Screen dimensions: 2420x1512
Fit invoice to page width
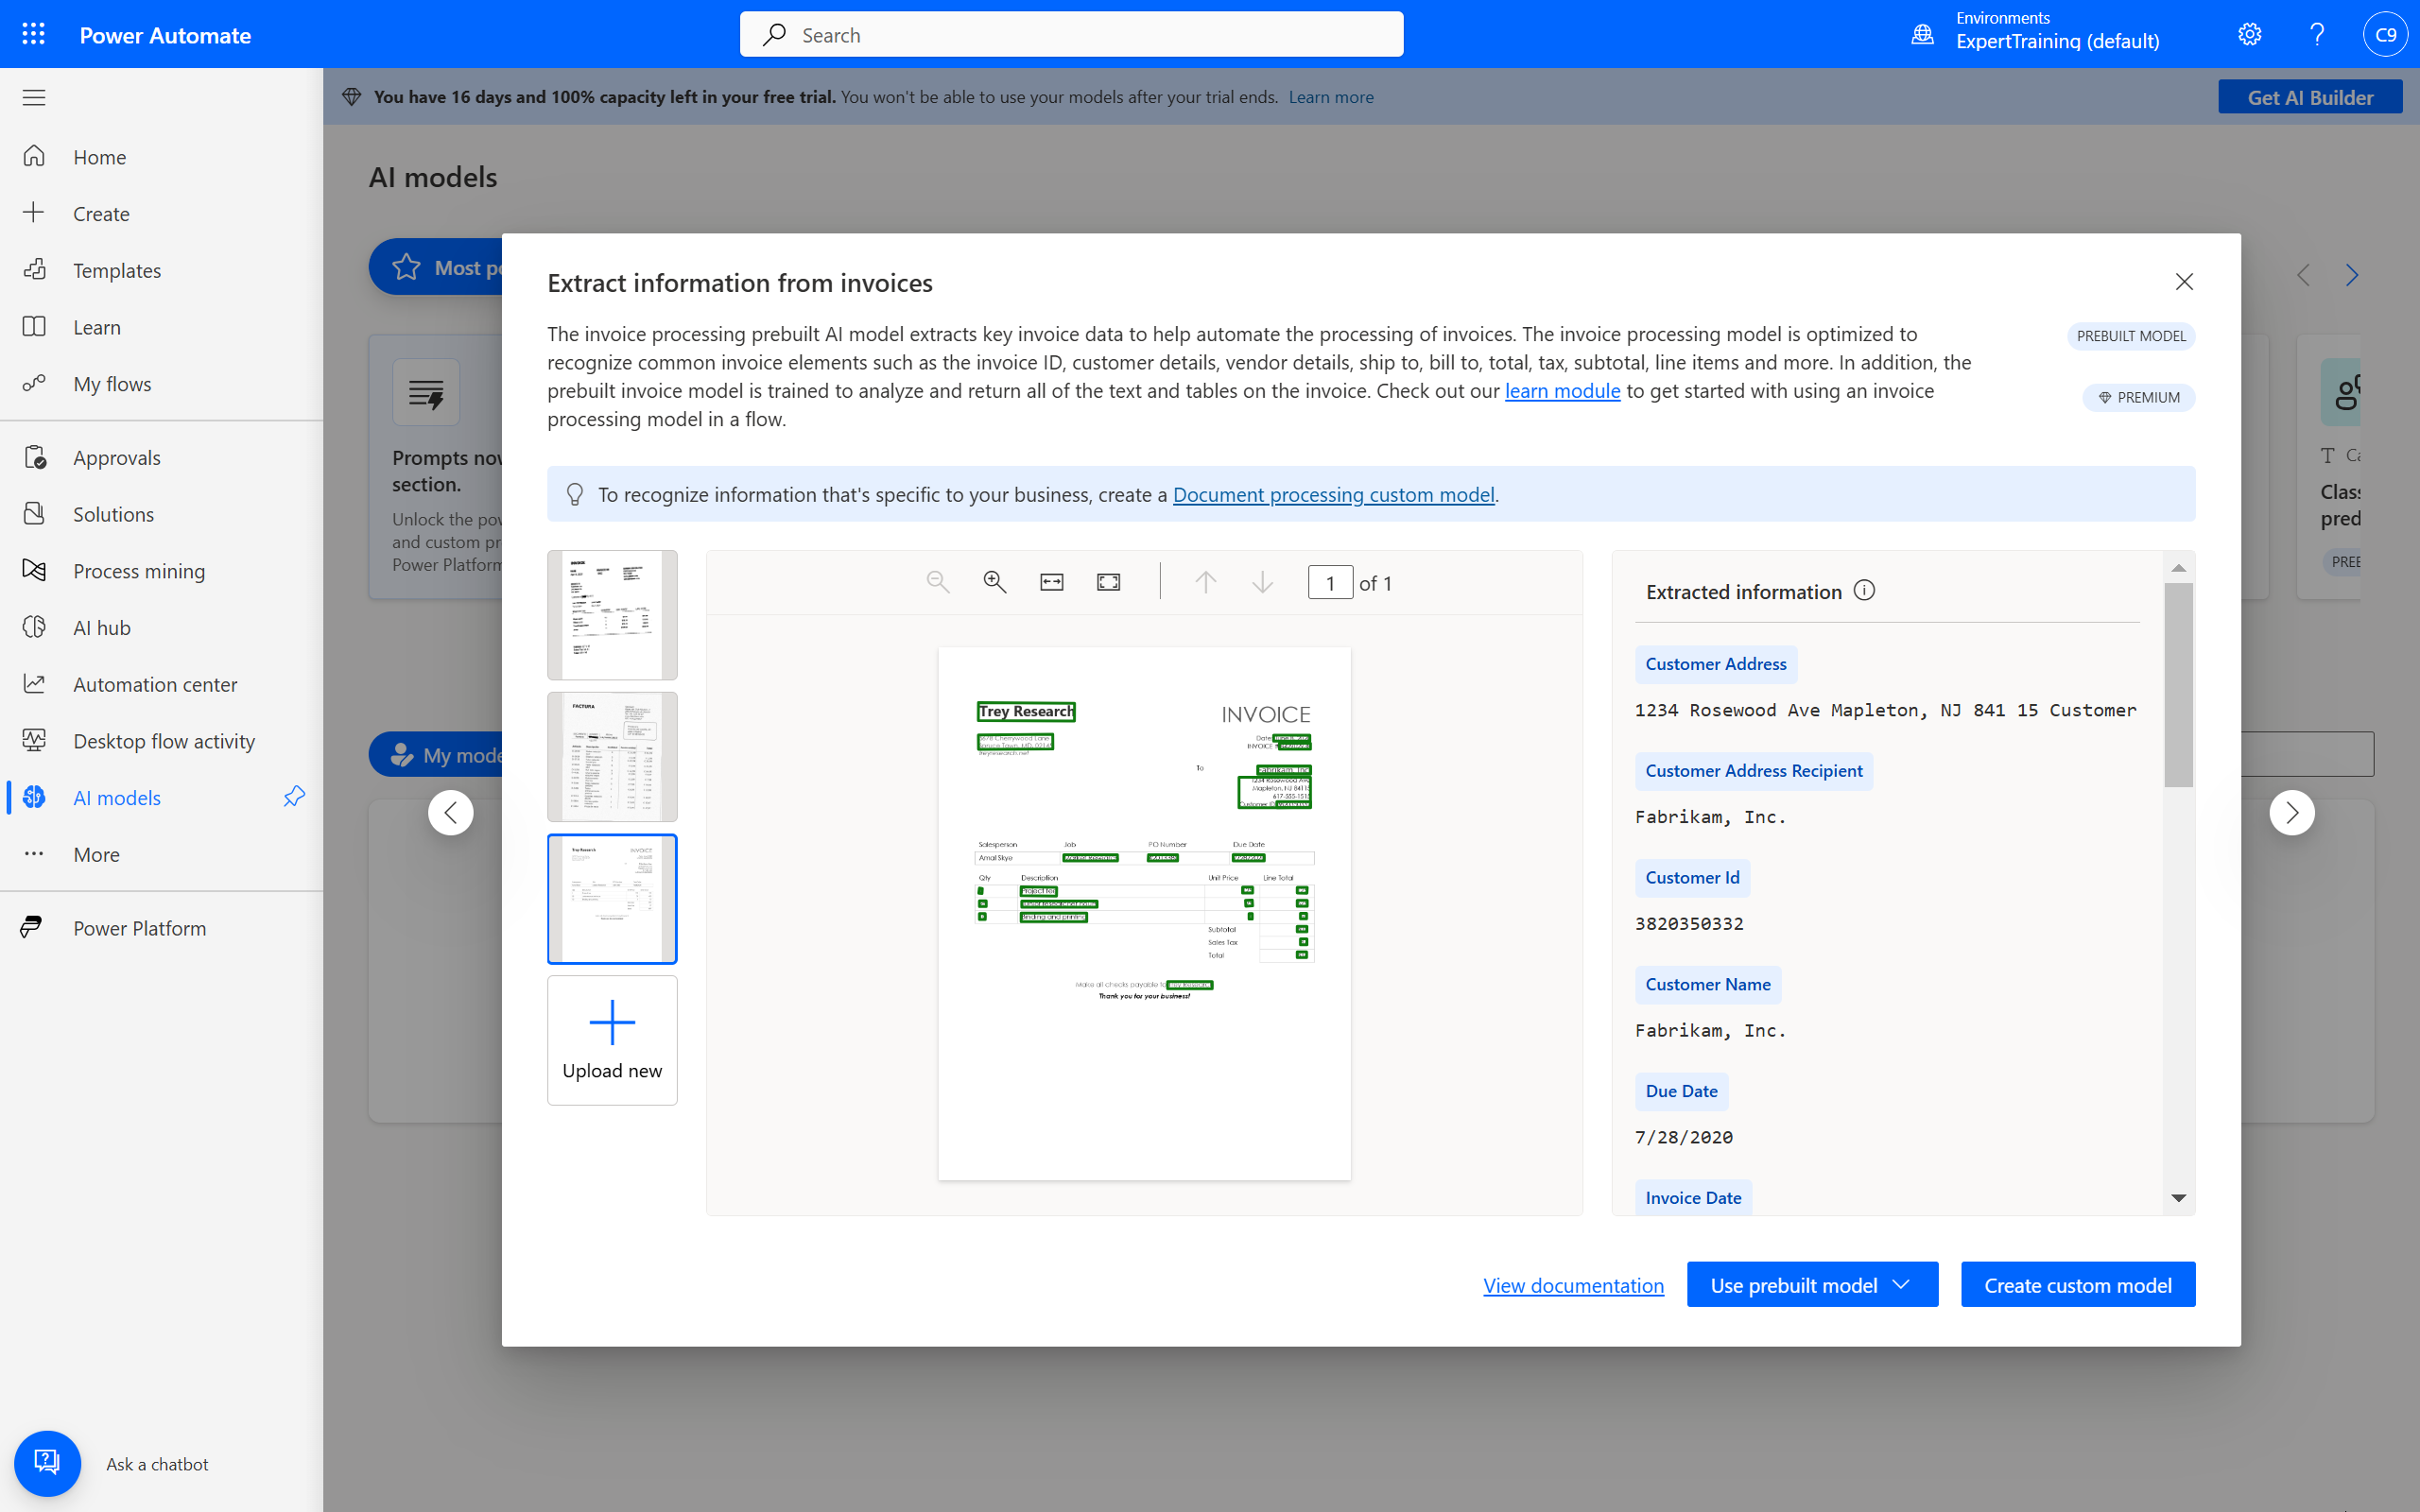(1051, 581)
